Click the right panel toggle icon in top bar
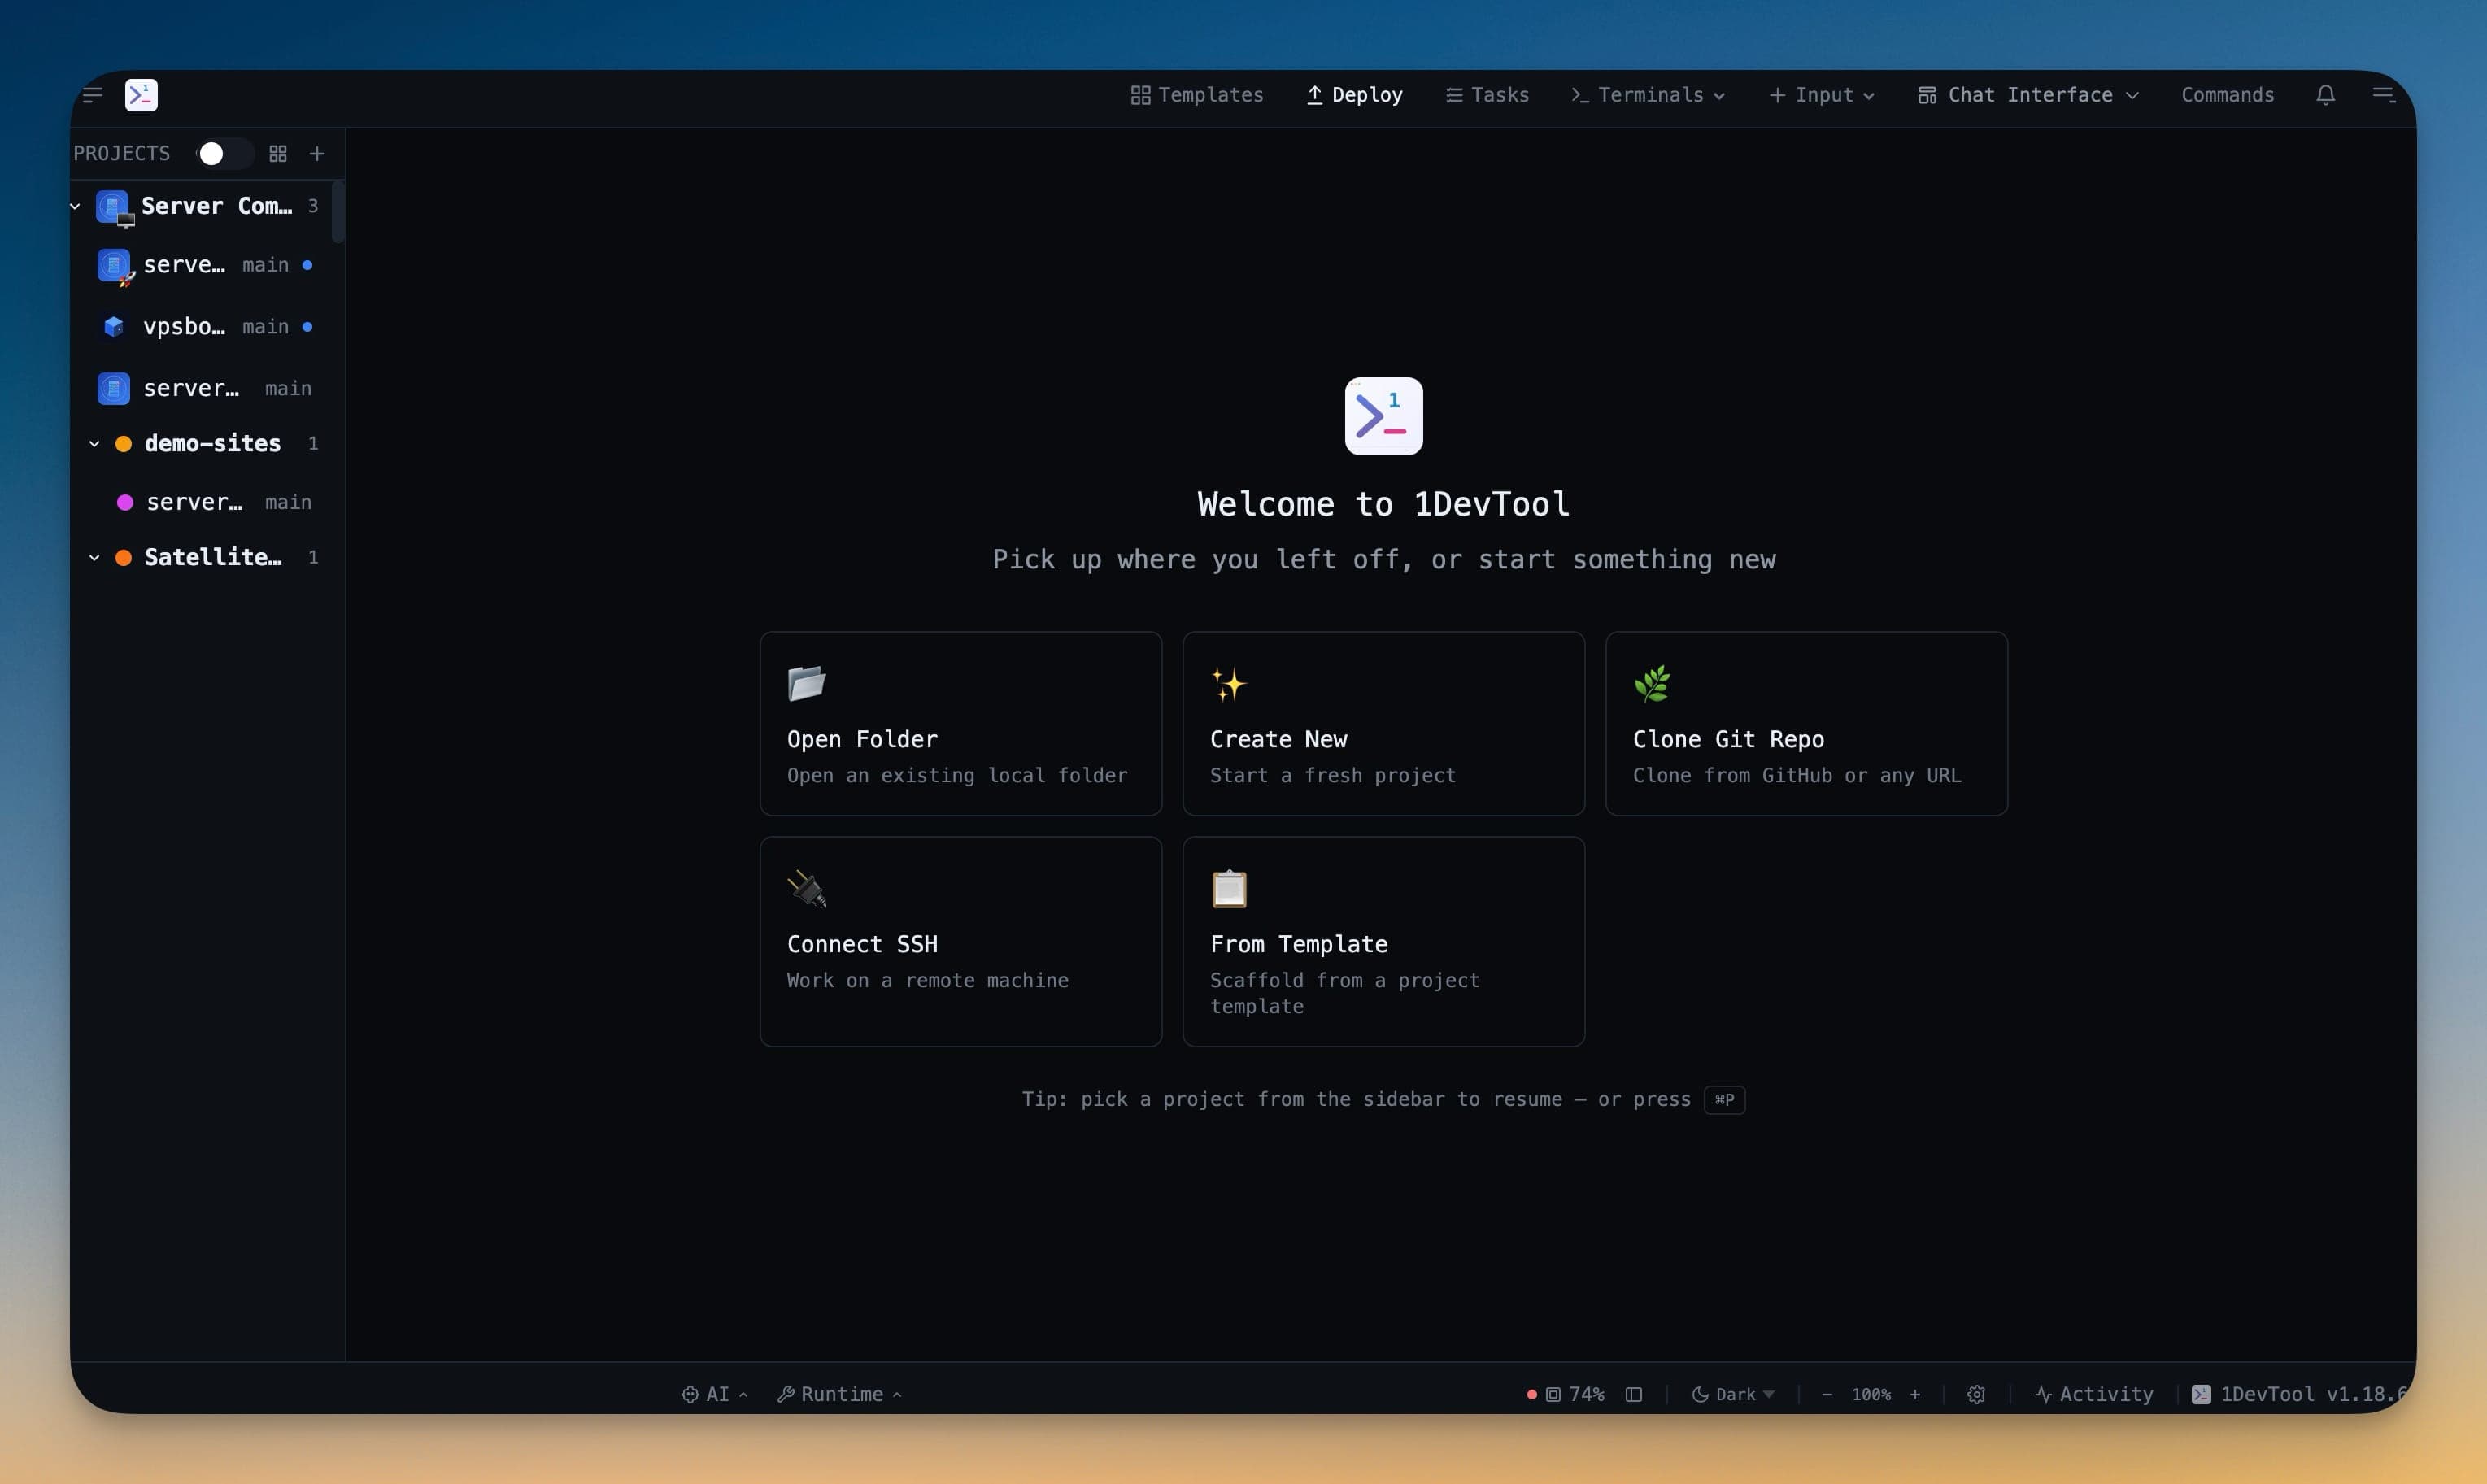Viewport: 2487px width, 1484px height. point(2383,95)
